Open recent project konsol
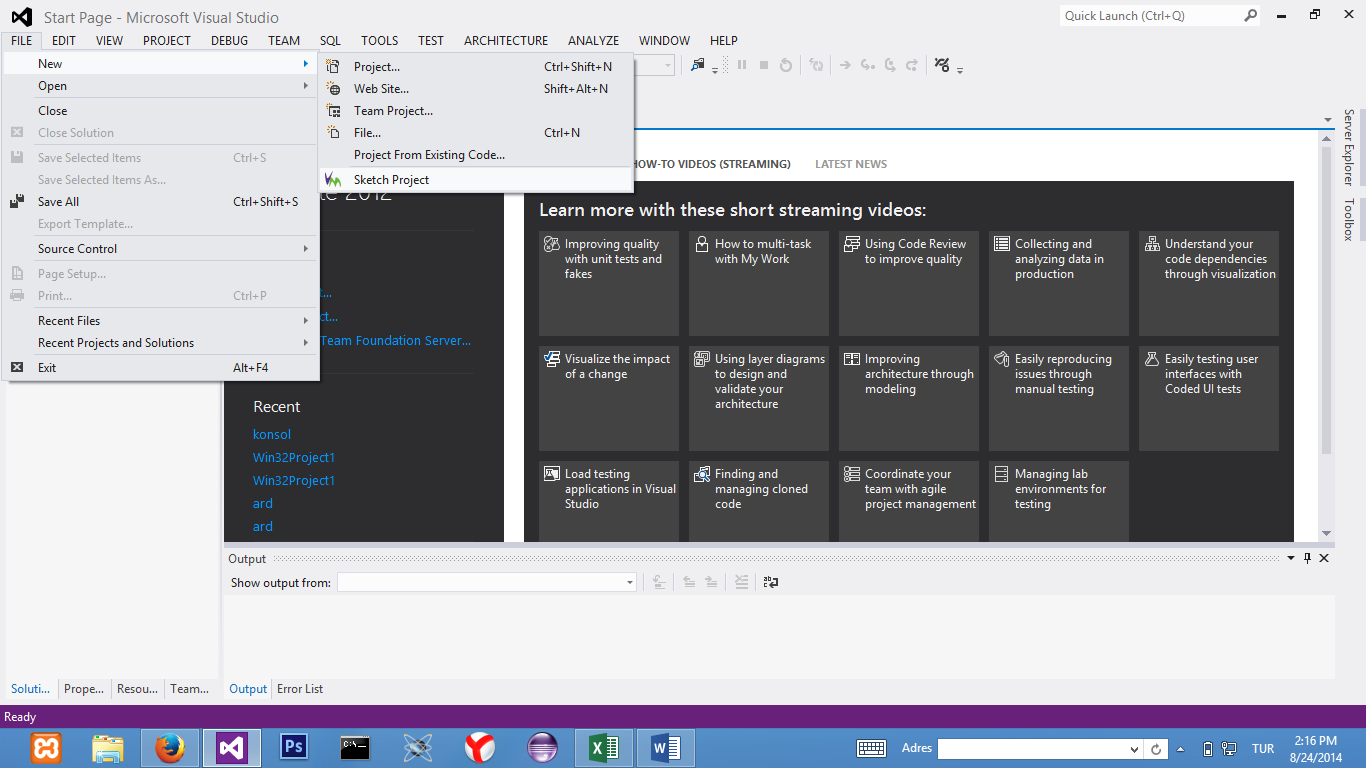1366x768 pixels. pos(272,435)
